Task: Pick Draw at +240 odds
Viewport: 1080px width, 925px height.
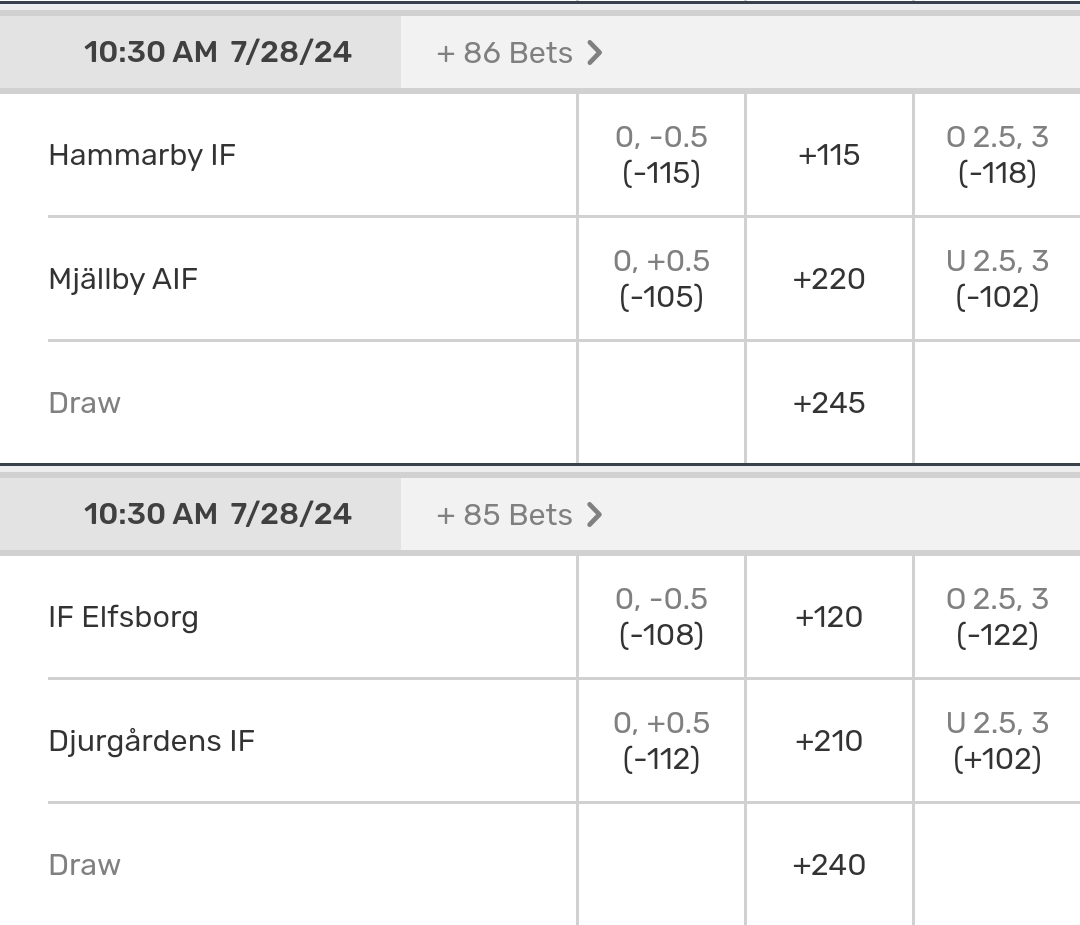Action: pos(829,865)
